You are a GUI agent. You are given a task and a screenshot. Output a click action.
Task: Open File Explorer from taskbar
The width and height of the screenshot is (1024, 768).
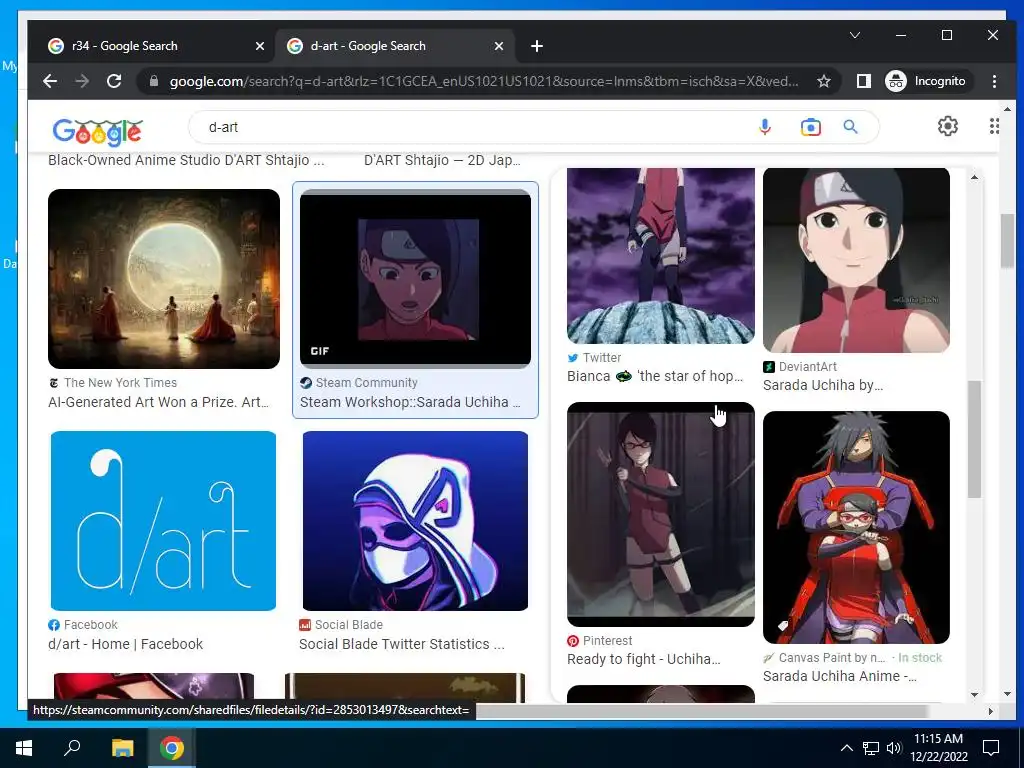(x=122, y=748)
